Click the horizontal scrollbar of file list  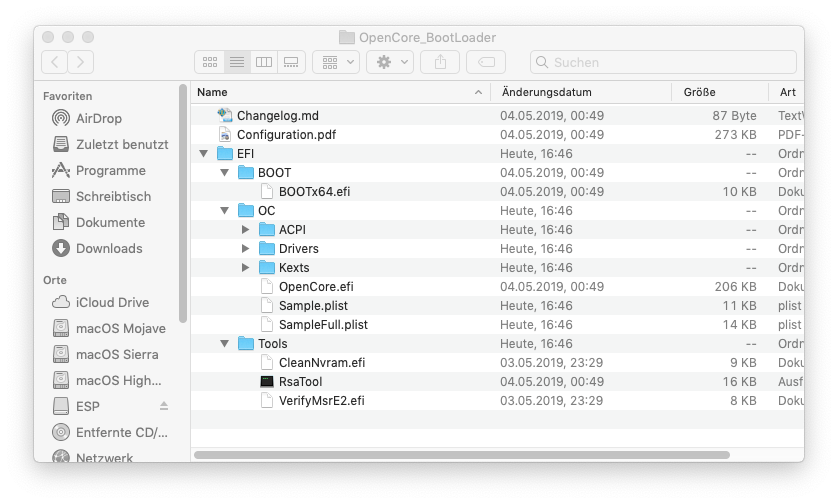coord(462,455)
